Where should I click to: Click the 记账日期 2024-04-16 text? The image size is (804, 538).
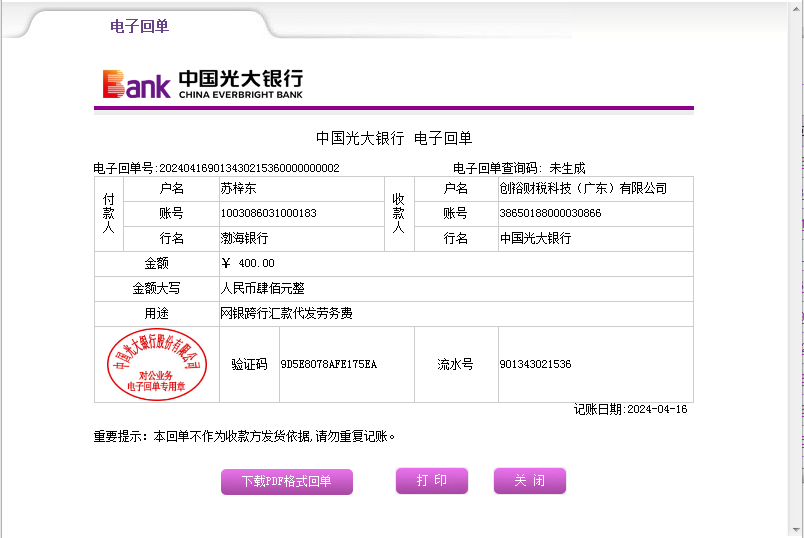coord(630,409)
